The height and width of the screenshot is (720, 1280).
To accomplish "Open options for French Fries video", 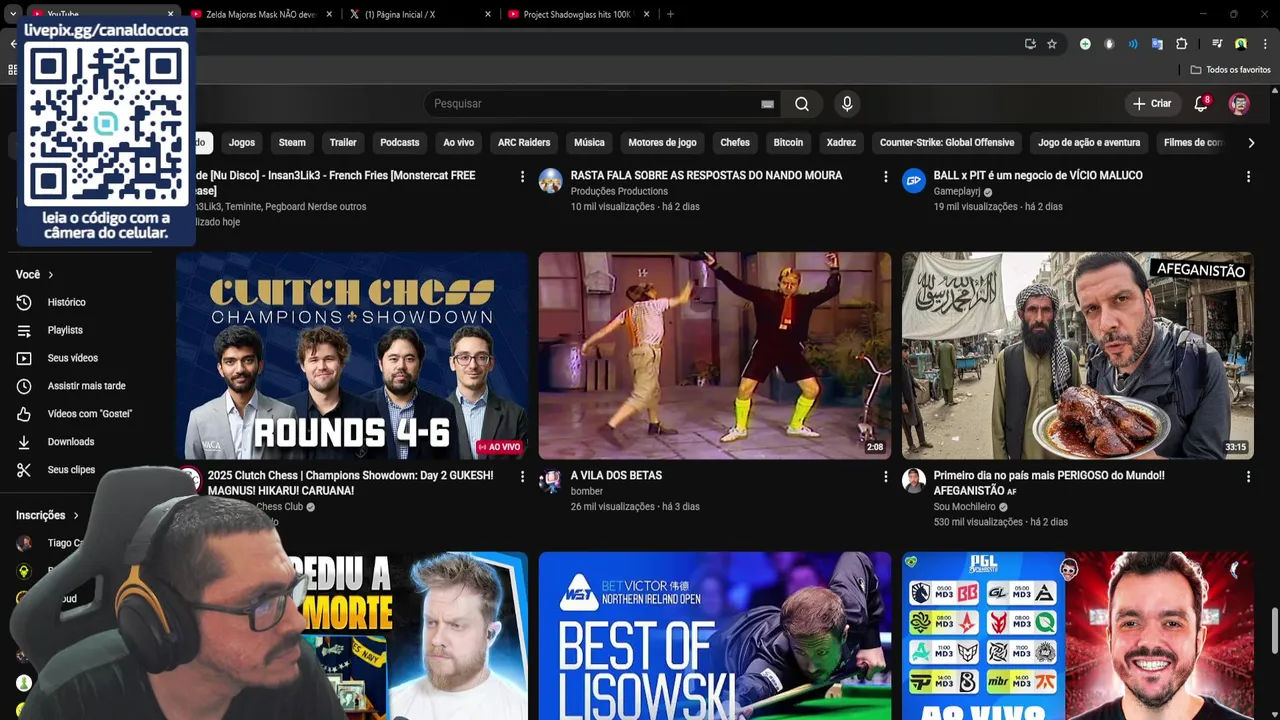I will 522,177.
